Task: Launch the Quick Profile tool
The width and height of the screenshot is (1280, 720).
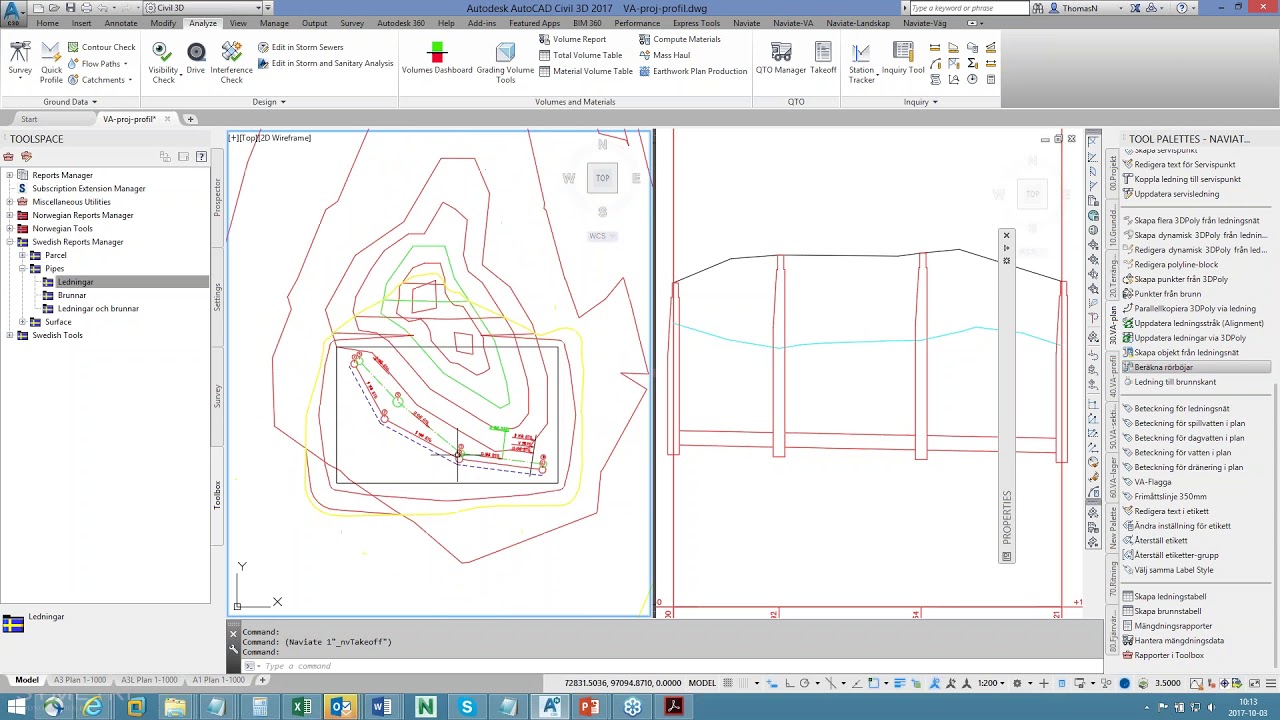Action: pyautogui.click(x=51, y=62)
